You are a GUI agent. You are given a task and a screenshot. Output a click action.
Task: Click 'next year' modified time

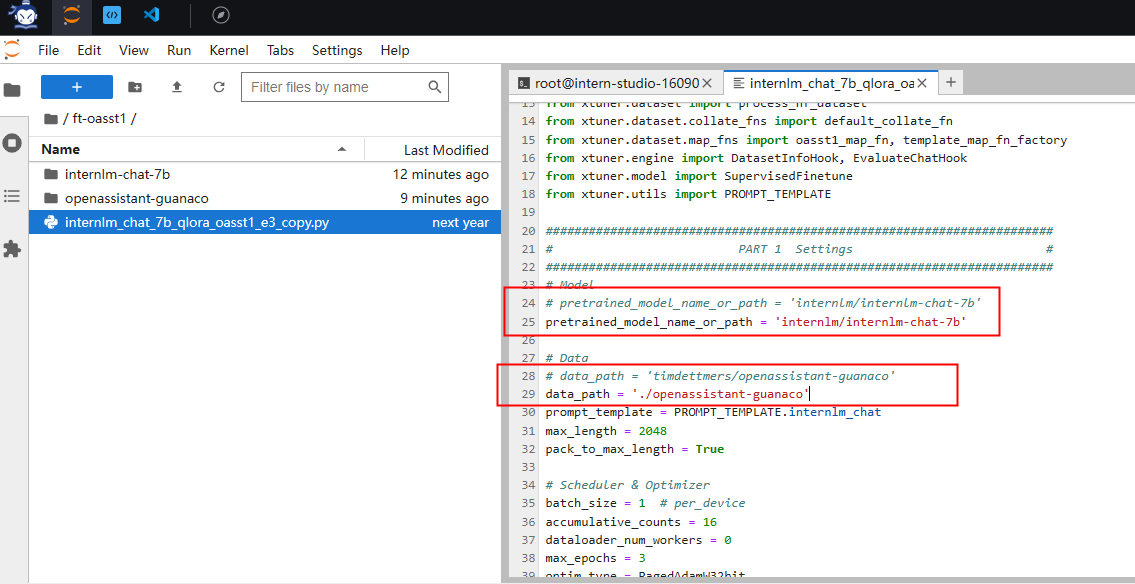[x=460, y=223]
